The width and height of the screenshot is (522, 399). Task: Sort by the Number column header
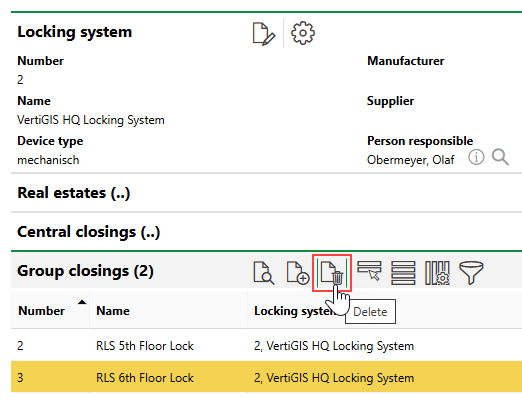pos(41,311)
